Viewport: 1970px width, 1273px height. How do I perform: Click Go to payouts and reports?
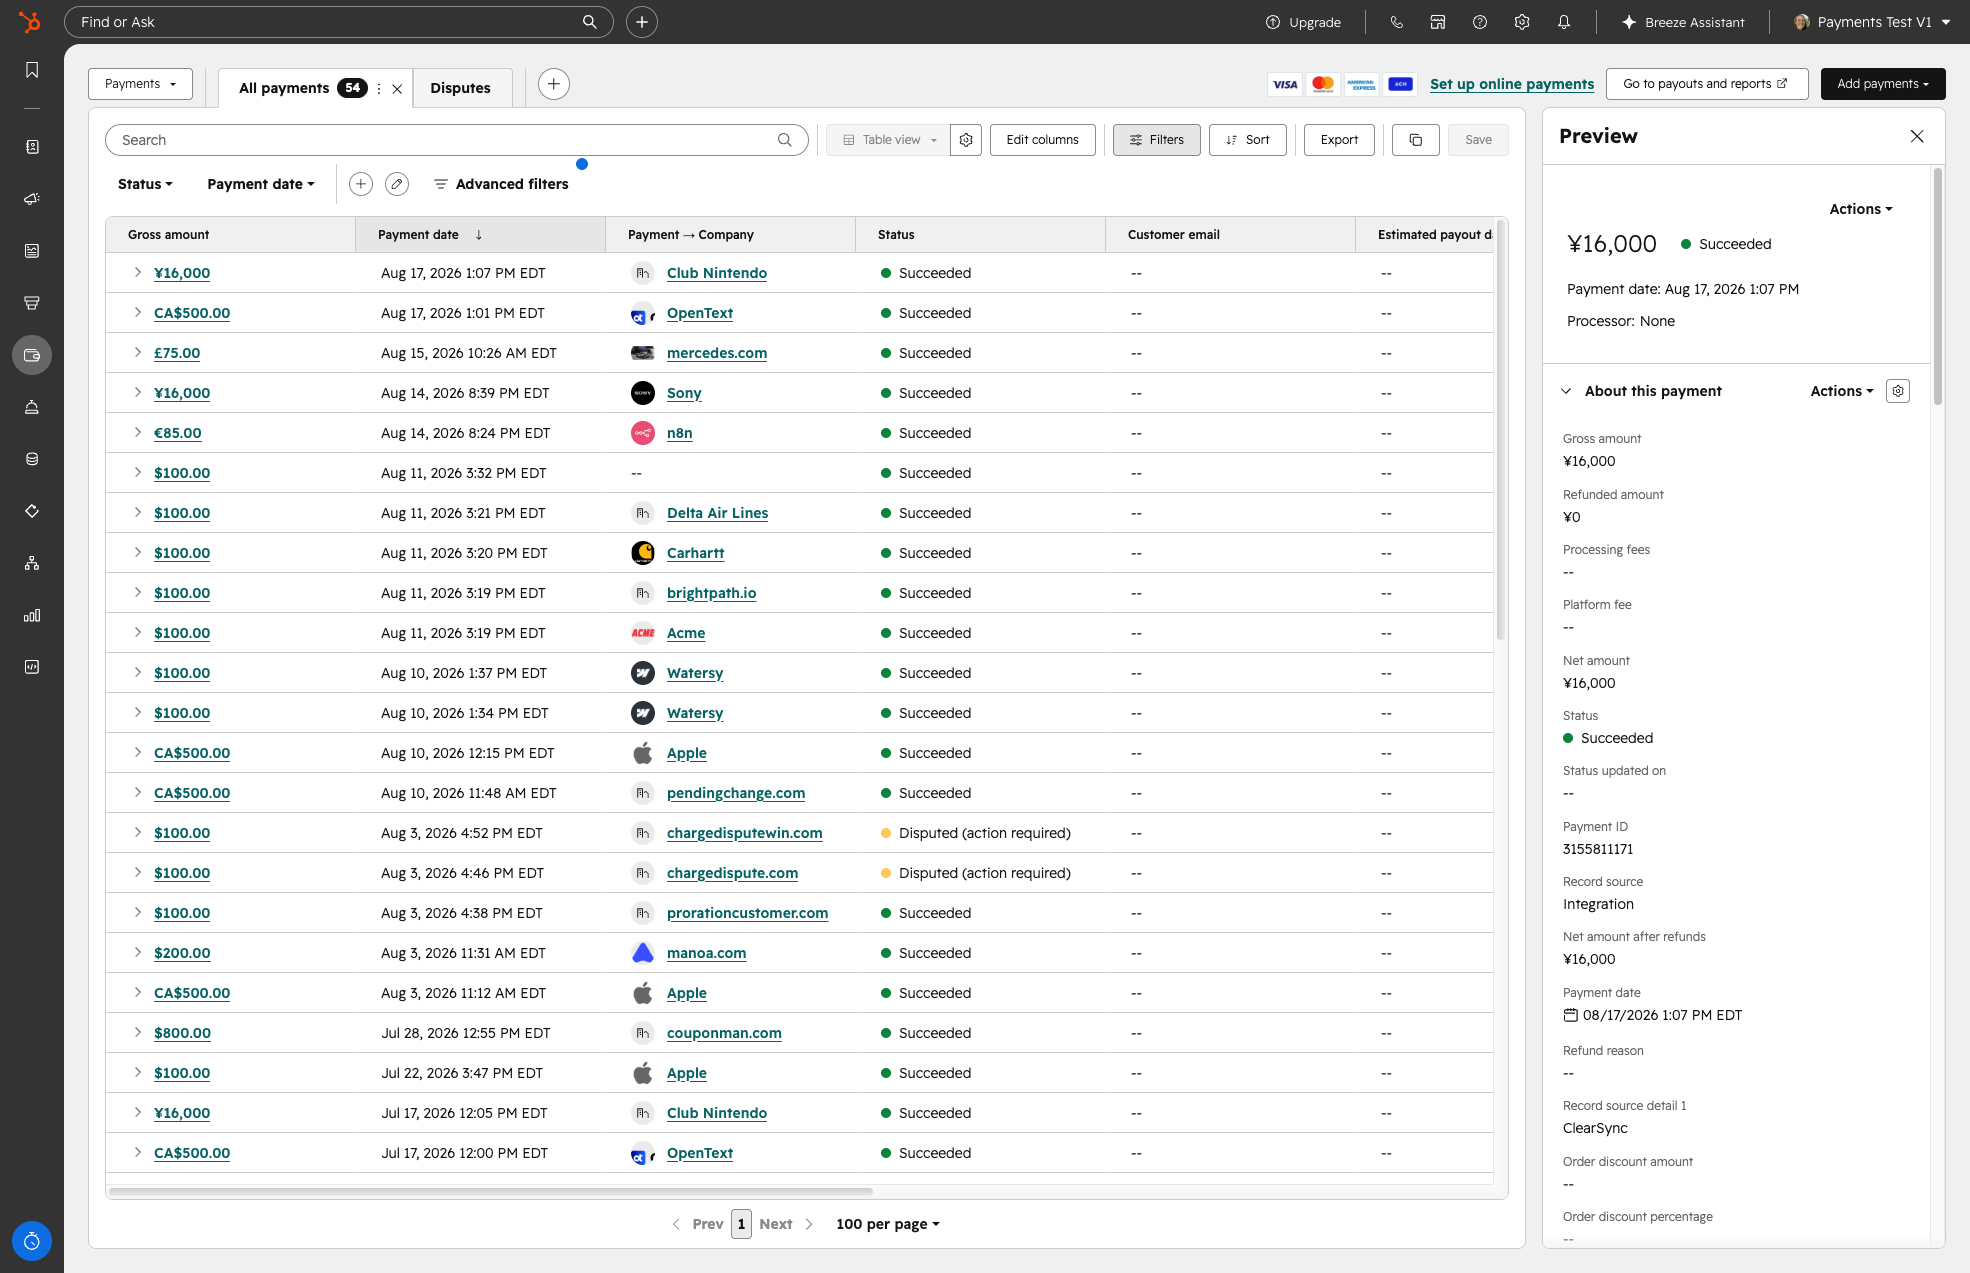pyautogui.click(x=1706, y=84)
